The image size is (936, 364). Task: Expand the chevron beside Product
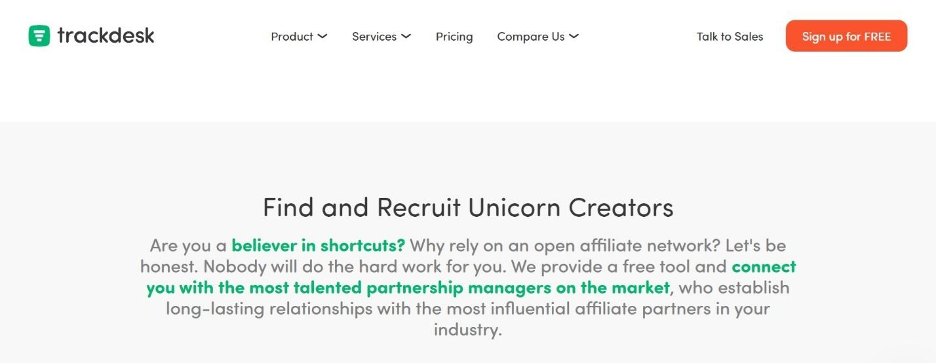point(322,36)
